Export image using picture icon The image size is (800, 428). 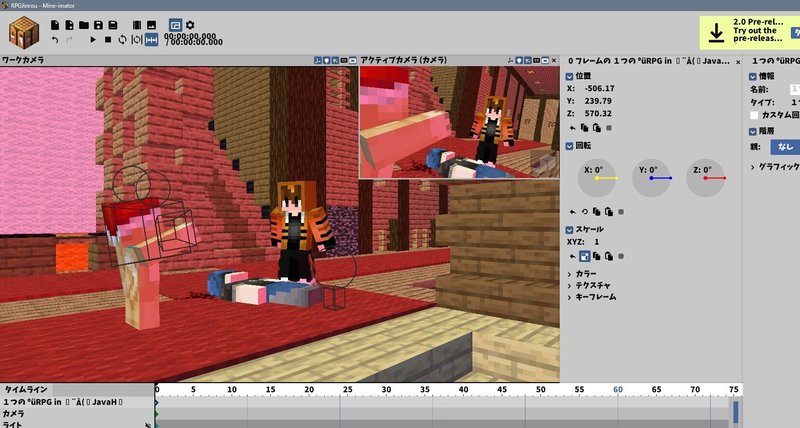click(152, 25)
